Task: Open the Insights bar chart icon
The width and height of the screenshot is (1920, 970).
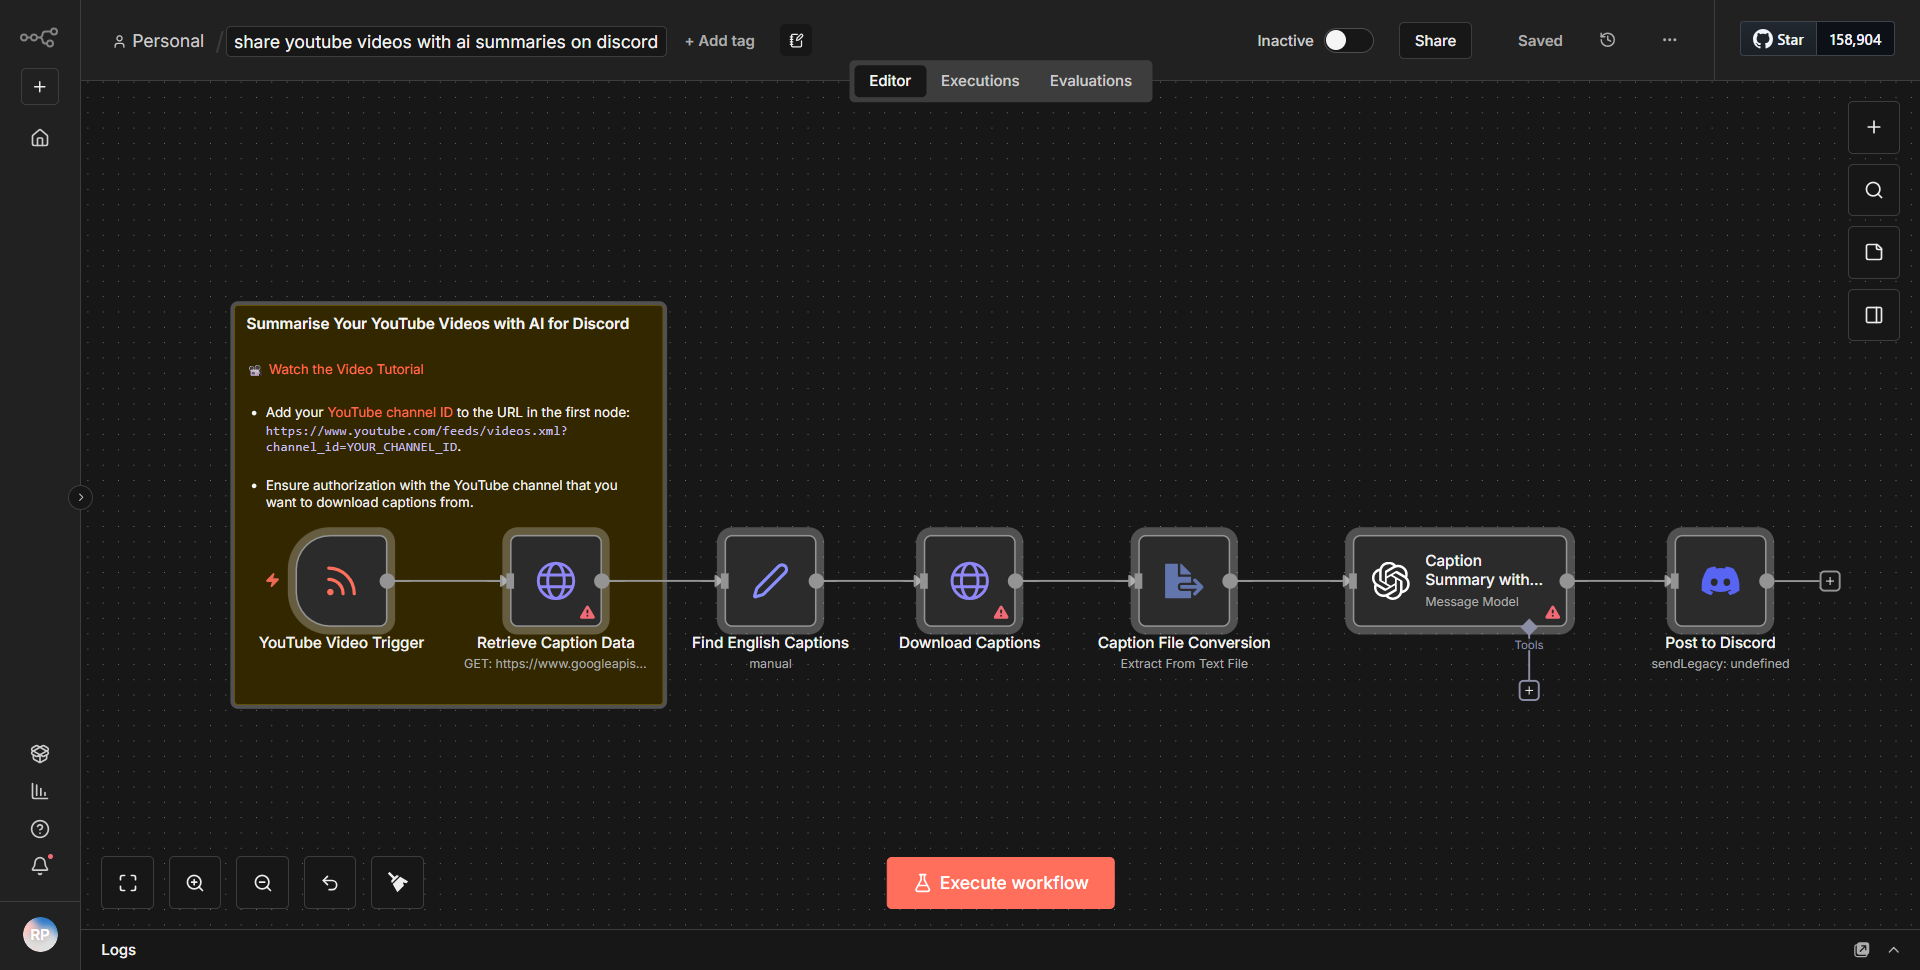Action: pos(40,791)
